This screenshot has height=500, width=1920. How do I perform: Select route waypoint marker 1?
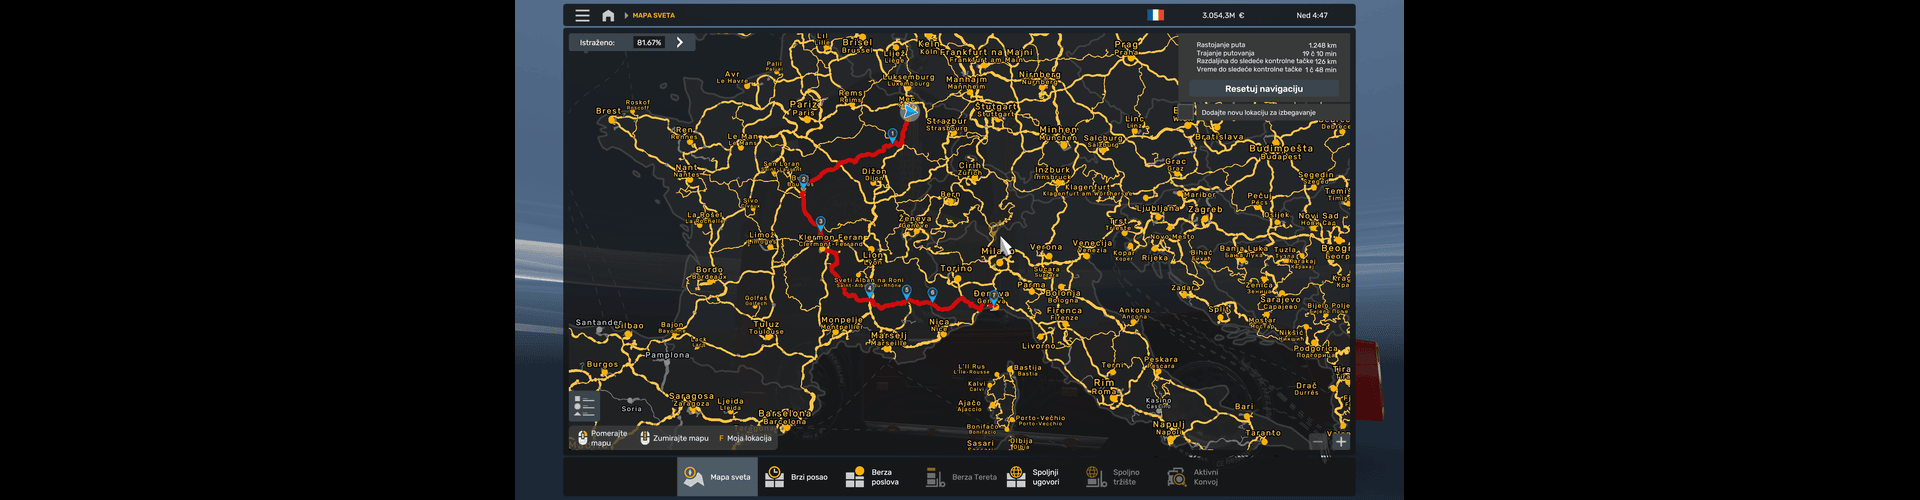point(892,134)
